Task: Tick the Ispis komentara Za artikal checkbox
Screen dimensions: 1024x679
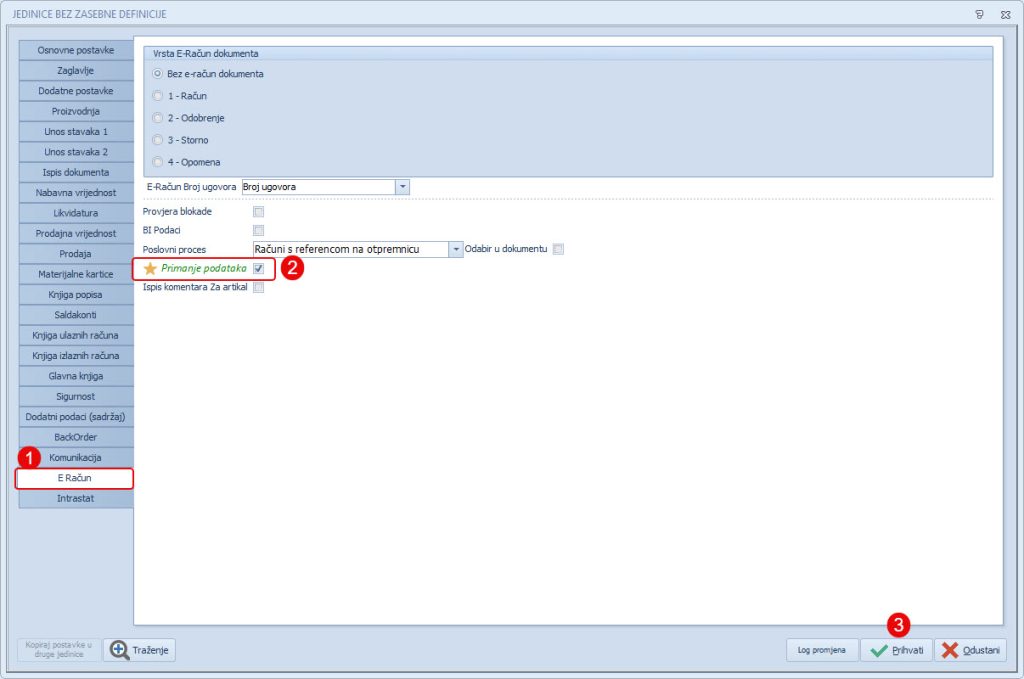Action: [258, 288]
